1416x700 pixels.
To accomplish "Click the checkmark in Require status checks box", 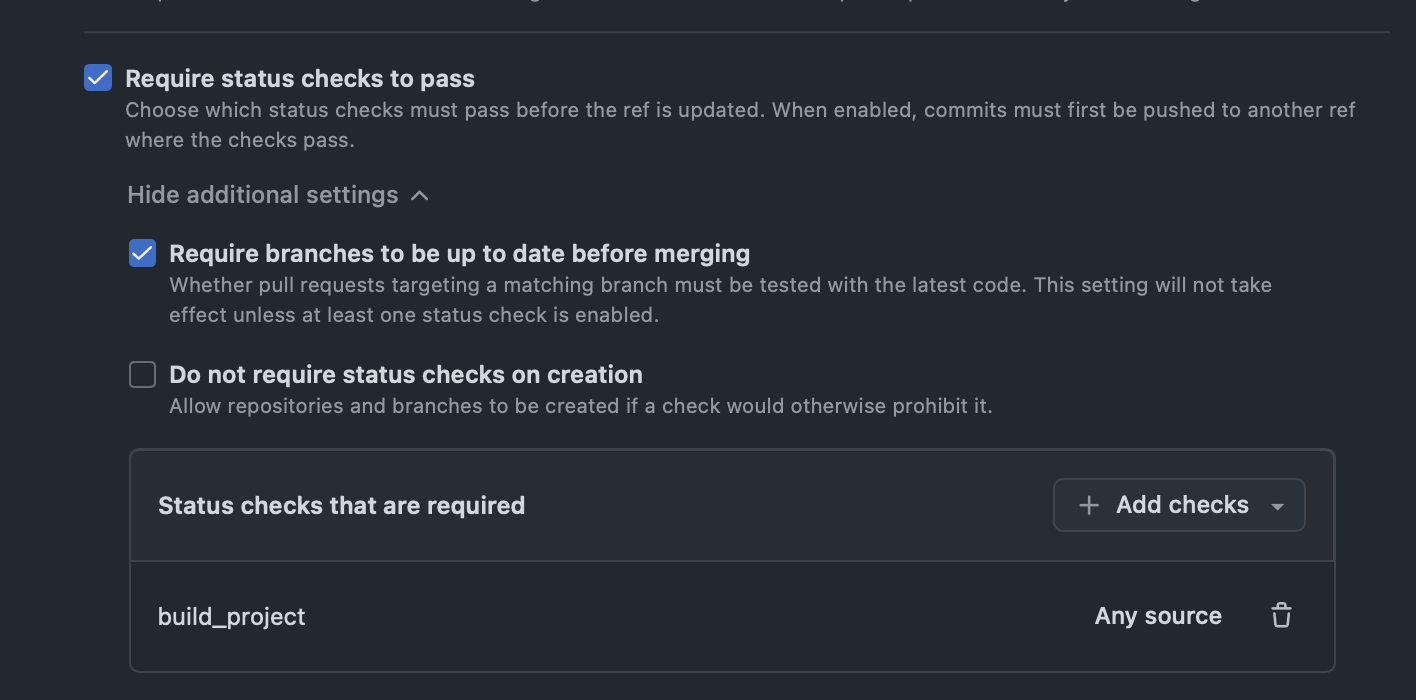I will pos(98,78).
